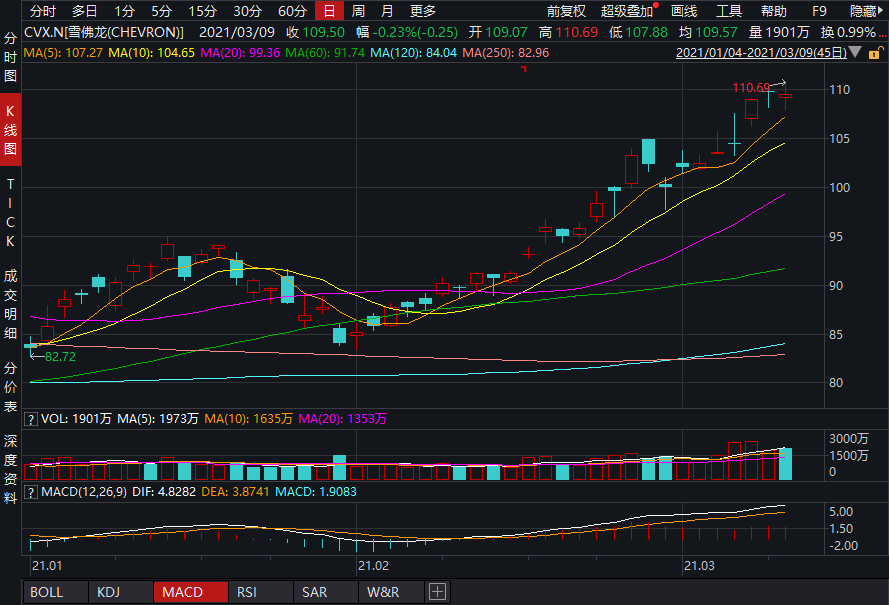The height and width of the screenshot is (605, 889).
Task: Expand the 更多 periods menu
Action: click(x=423, y=12)
